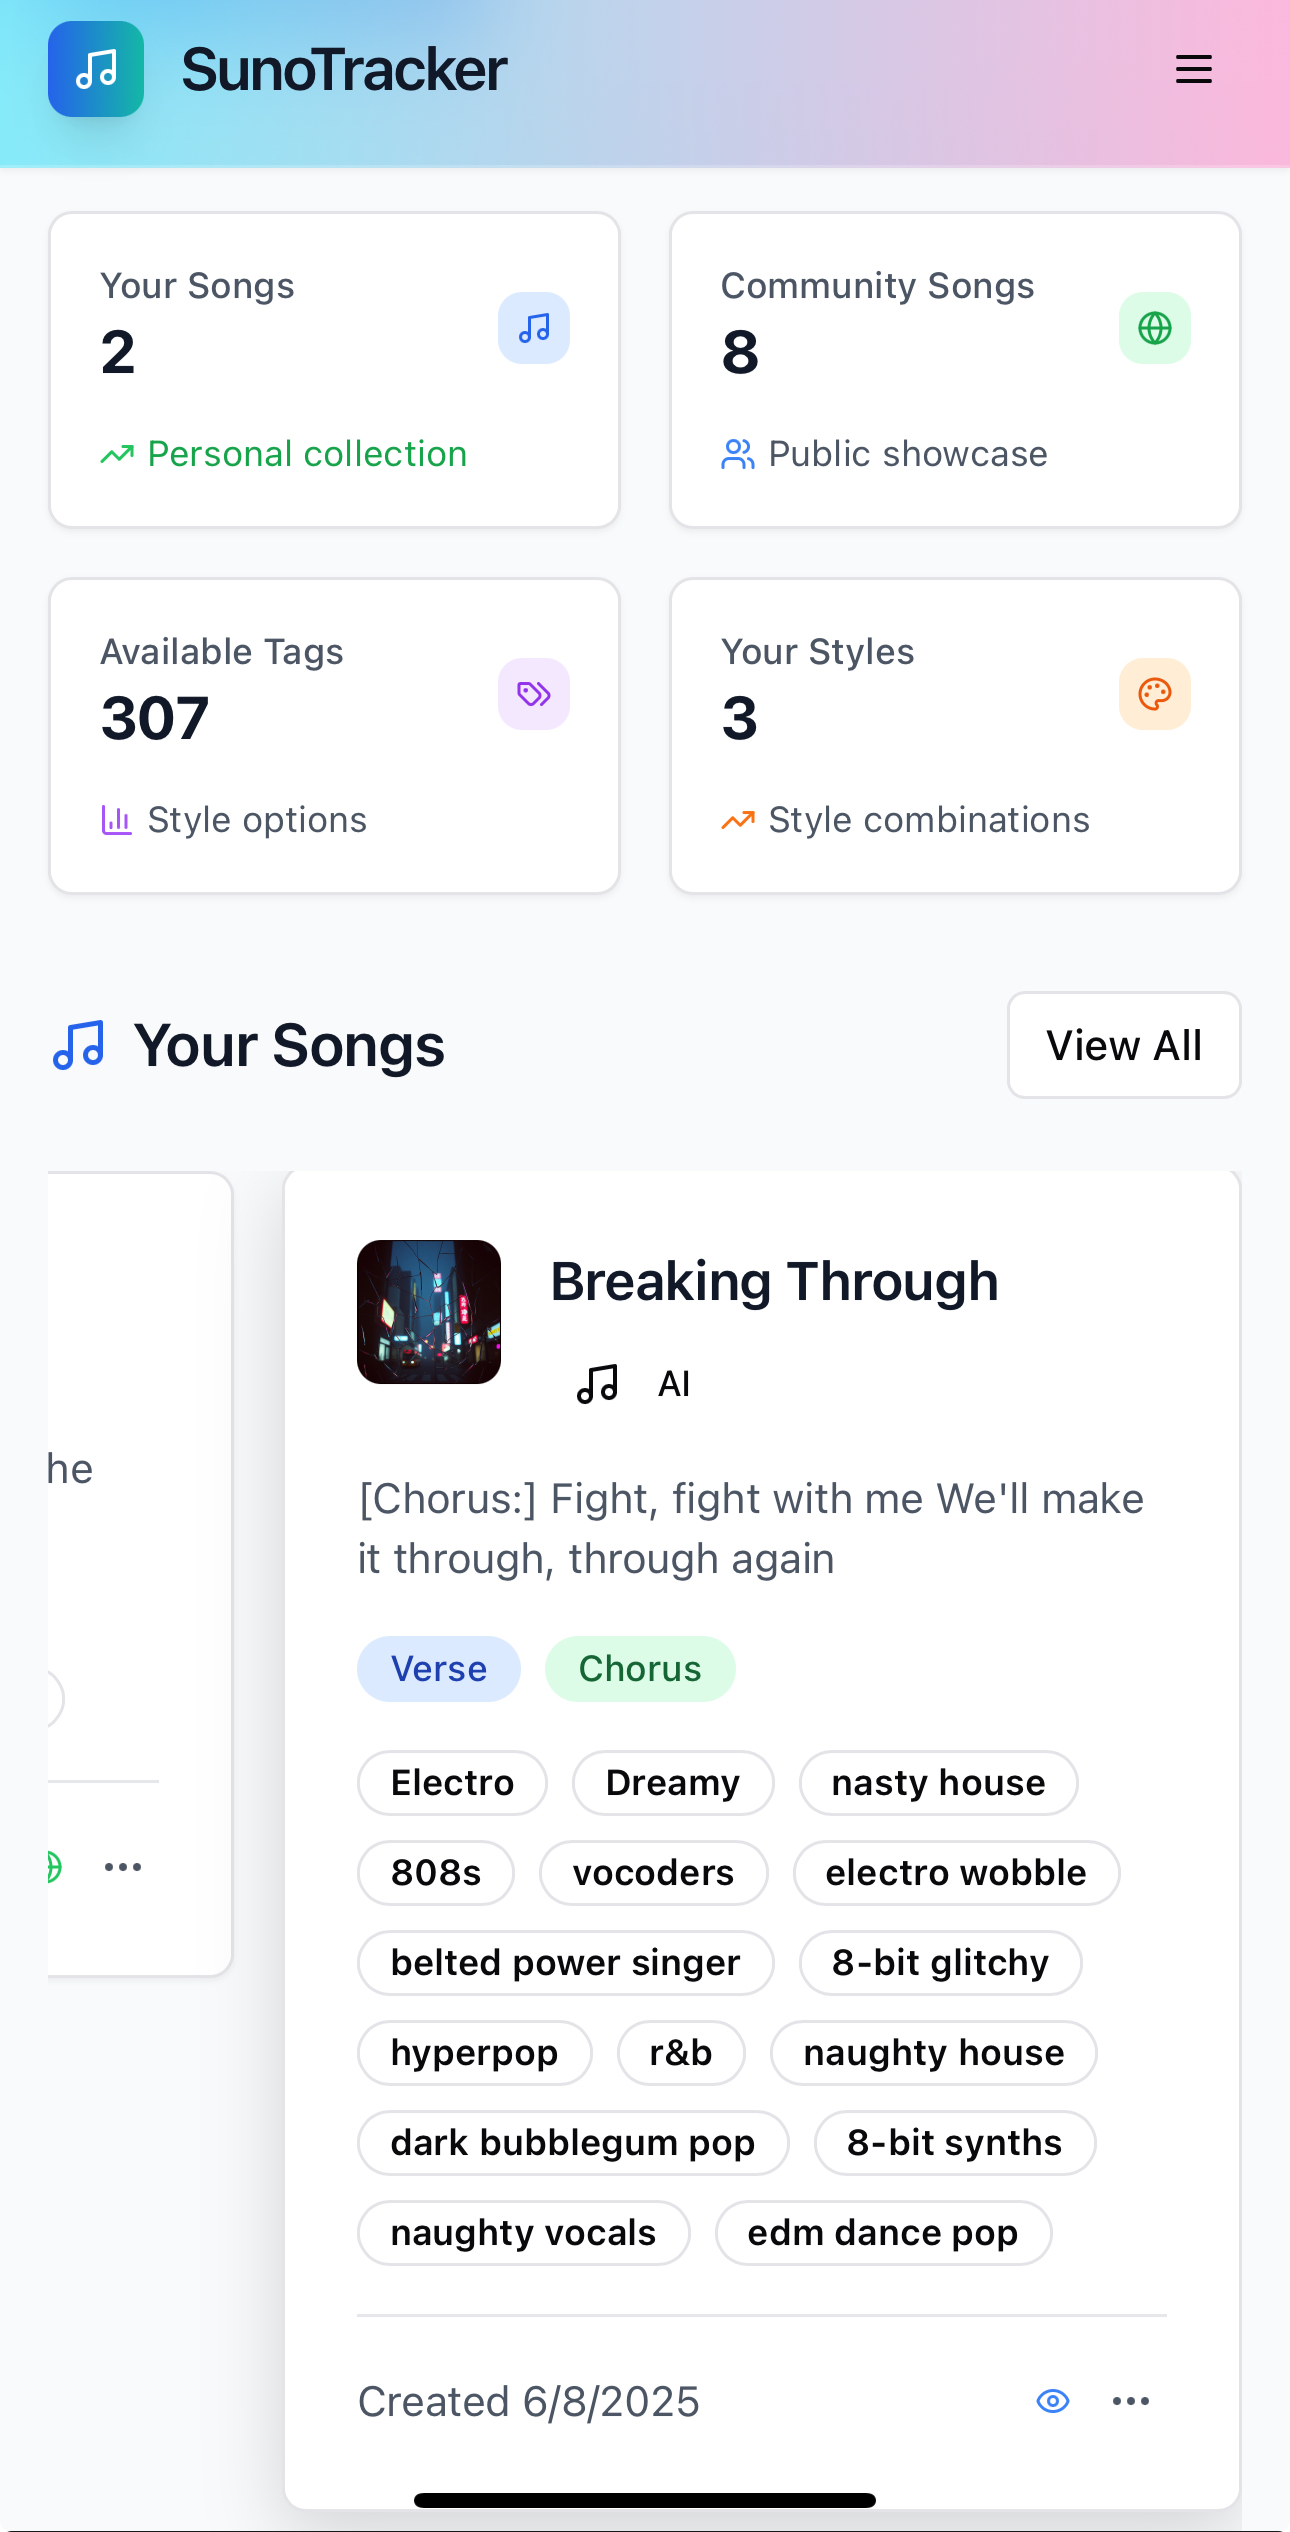Toggle visibility eye icon on Breaking Through
The width and height of the screenshot is (1290, 2532).
(x=1053, y=2401)
